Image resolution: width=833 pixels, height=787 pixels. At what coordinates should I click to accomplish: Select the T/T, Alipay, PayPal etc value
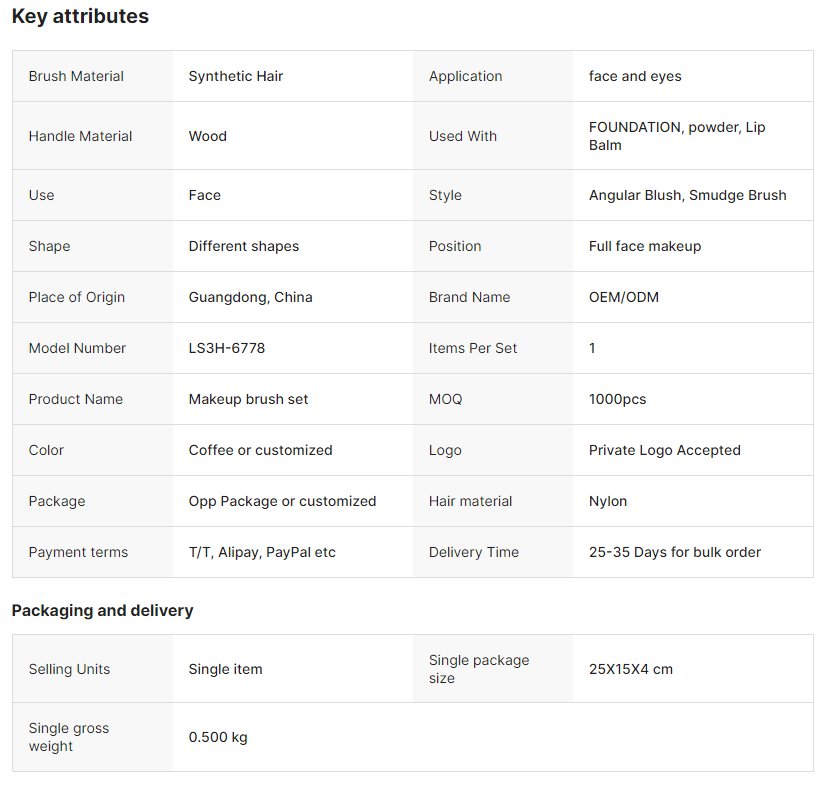(262, 552)
